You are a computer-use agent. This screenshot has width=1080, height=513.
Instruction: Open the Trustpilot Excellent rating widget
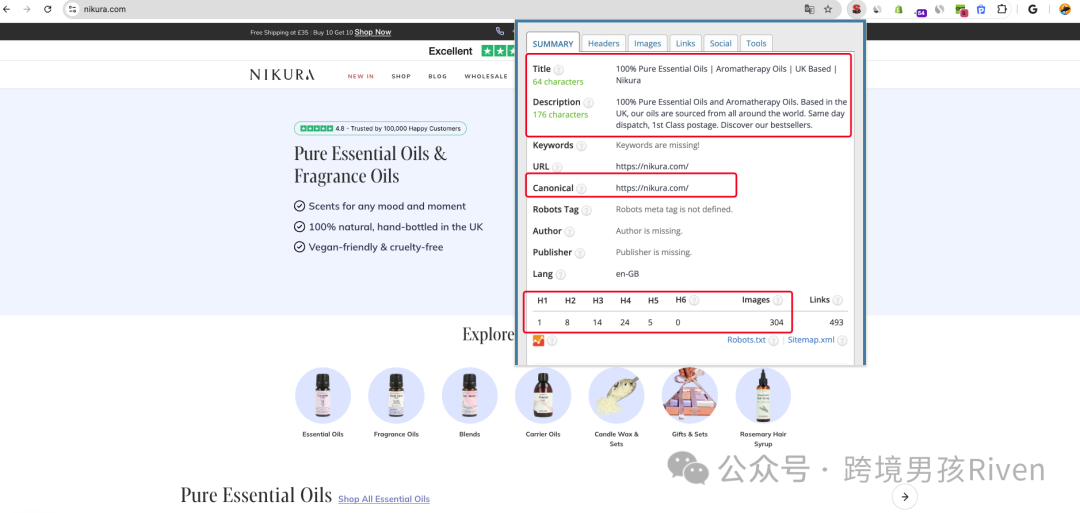tap(472, 51)
